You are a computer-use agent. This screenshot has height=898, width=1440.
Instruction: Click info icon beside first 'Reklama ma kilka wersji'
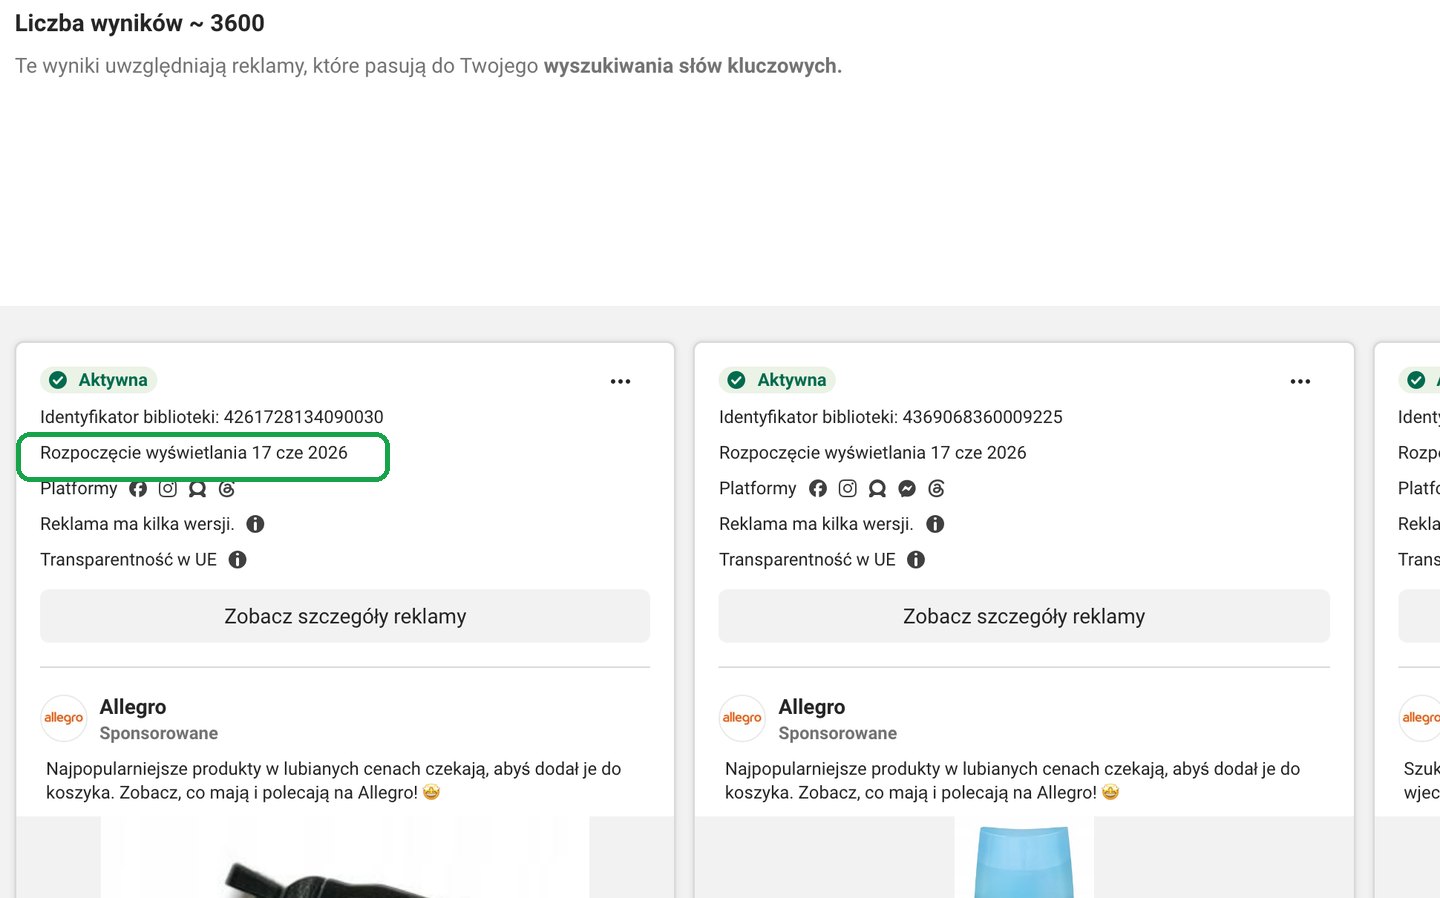click(256, 524)
